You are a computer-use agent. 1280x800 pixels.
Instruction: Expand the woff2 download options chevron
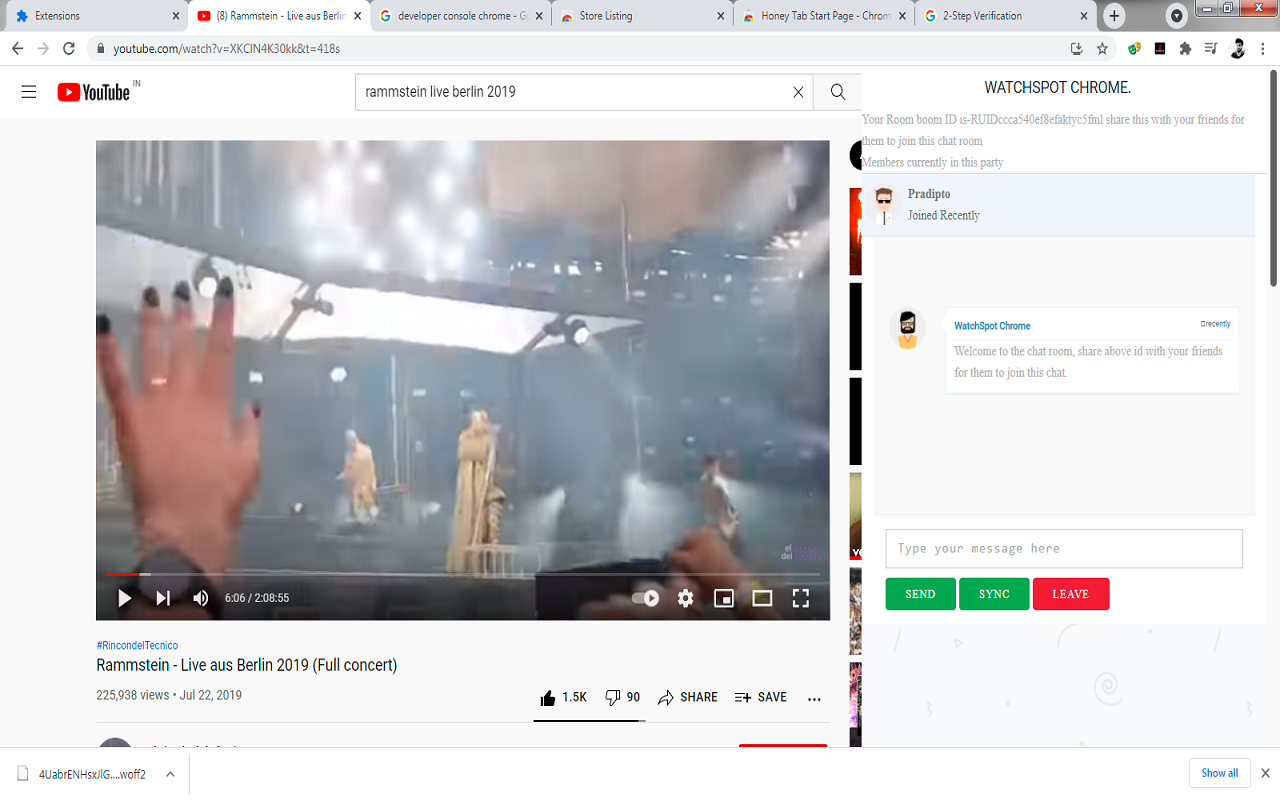(x=170, y=774)
